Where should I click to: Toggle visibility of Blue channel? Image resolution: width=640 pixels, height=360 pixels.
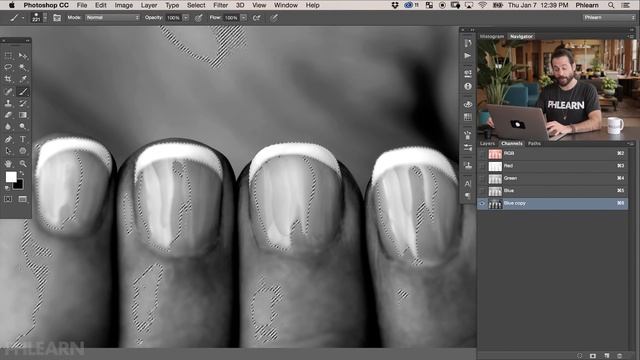tap(482, 191)
